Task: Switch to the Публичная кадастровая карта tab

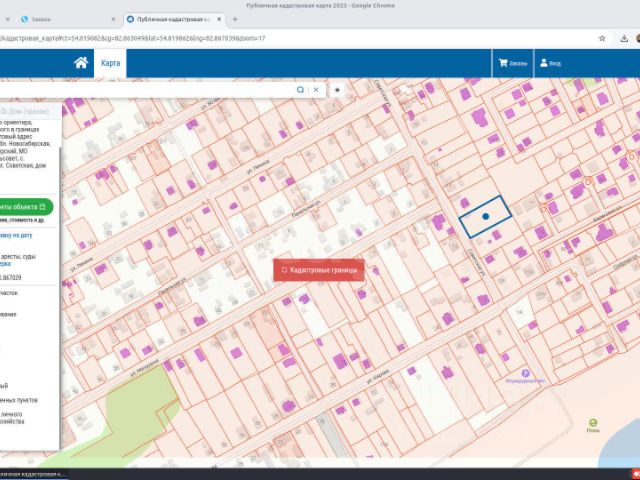Action: [173, 19]
